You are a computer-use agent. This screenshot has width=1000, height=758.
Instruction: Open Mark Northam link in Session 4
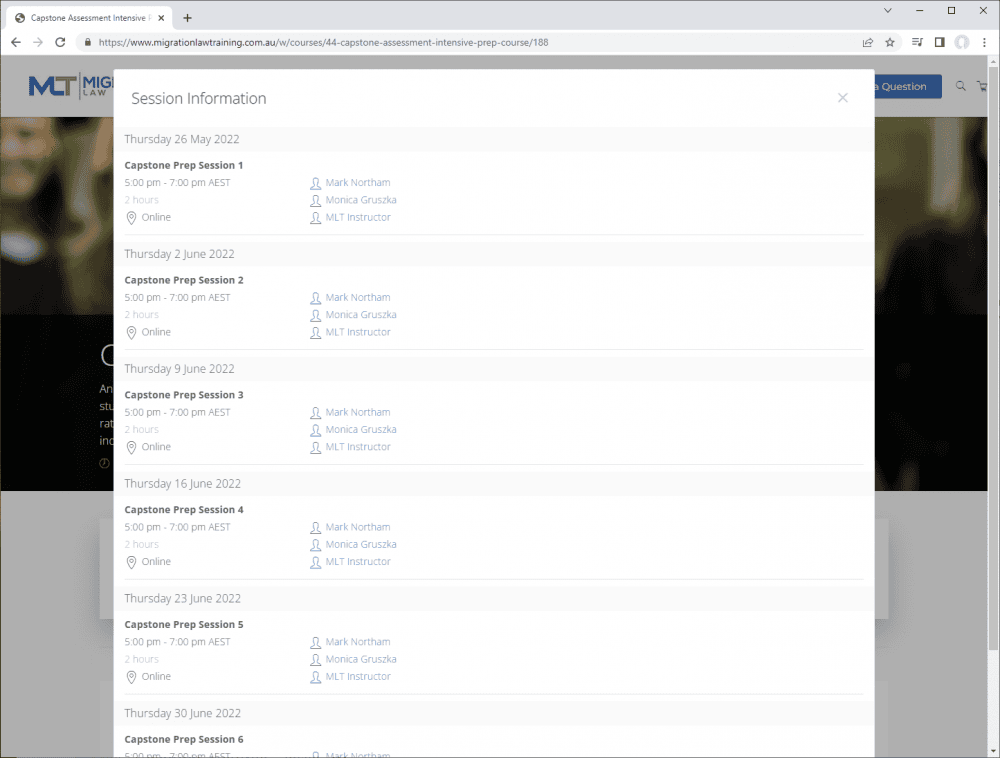click(x=357, y=527)
